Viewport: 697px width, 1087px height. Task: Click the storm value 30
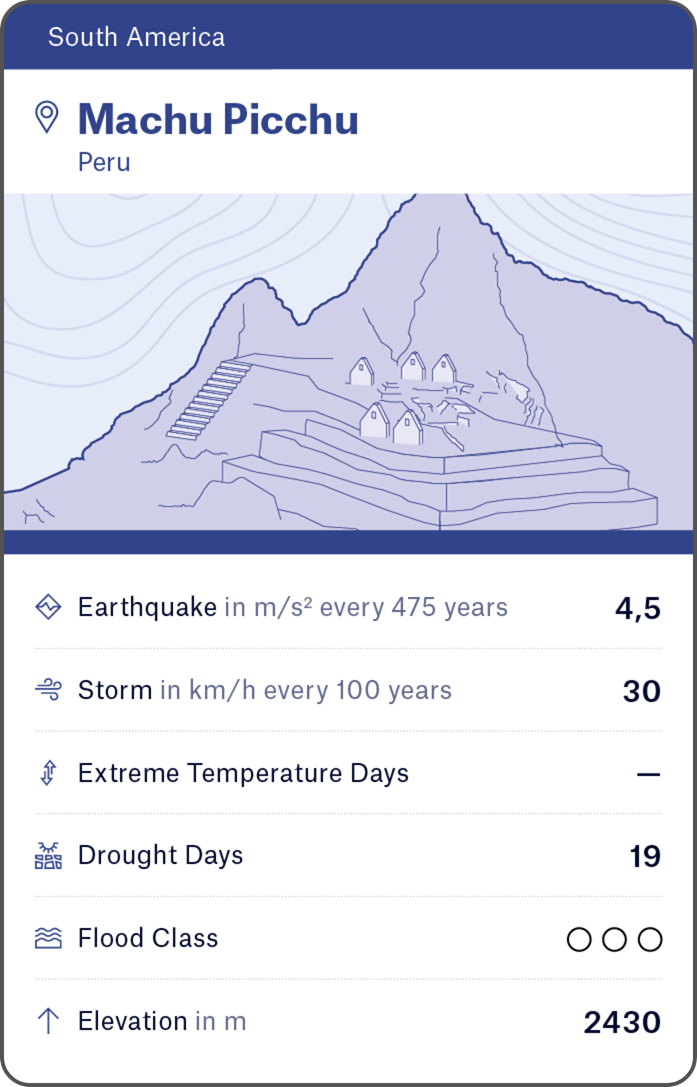[642, 691]
